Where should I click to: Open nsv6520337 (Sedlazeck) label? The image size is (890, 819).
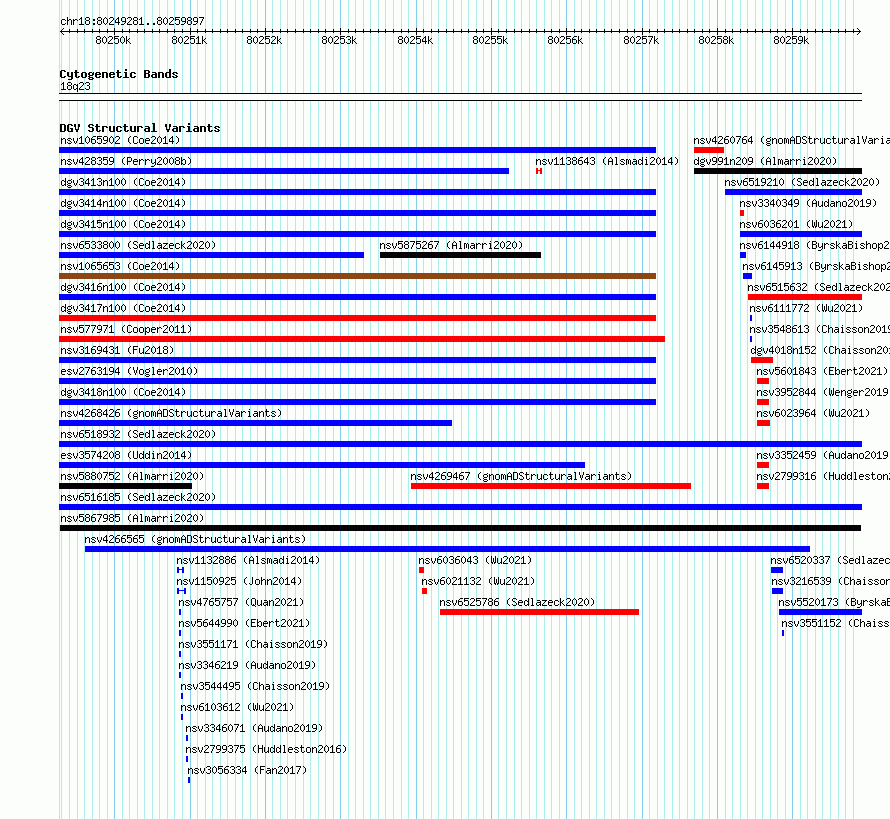[x=830, y=560]
